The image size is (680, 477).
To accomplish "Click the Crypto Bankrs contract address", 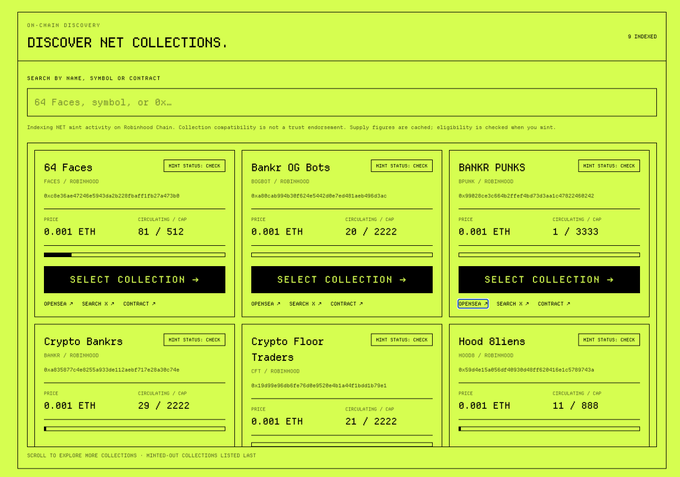I will coord(111,370).
